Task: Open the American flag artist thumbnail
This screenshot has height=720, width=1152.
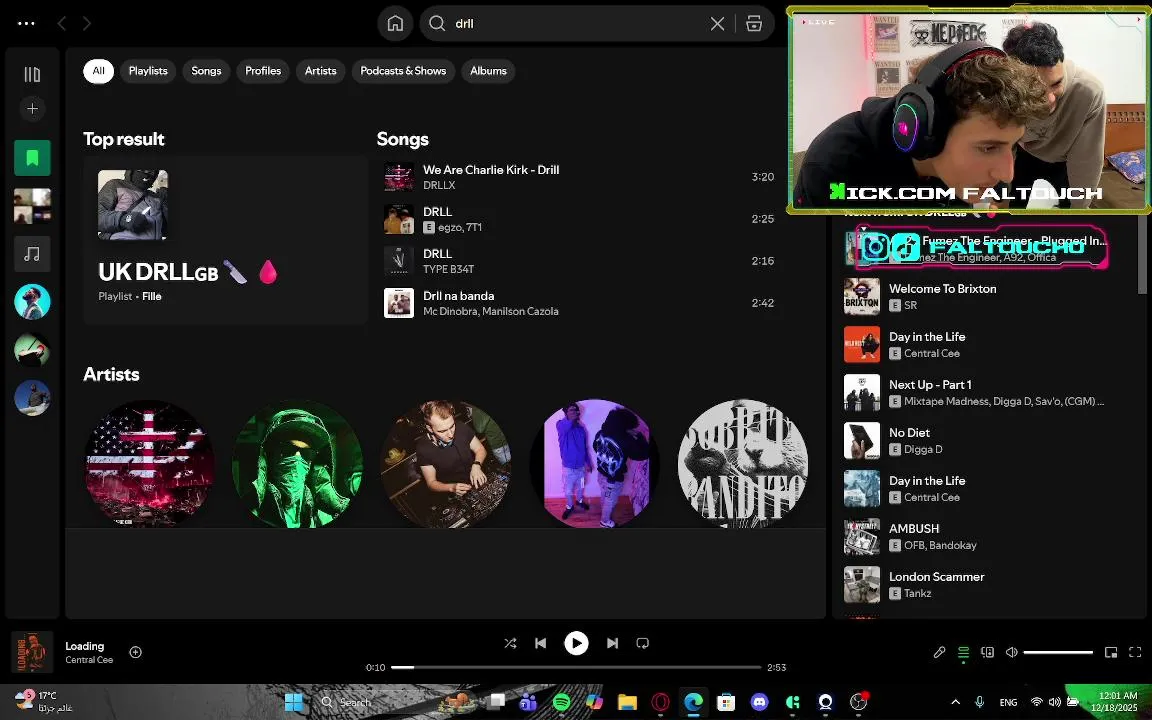Action: 149,464
